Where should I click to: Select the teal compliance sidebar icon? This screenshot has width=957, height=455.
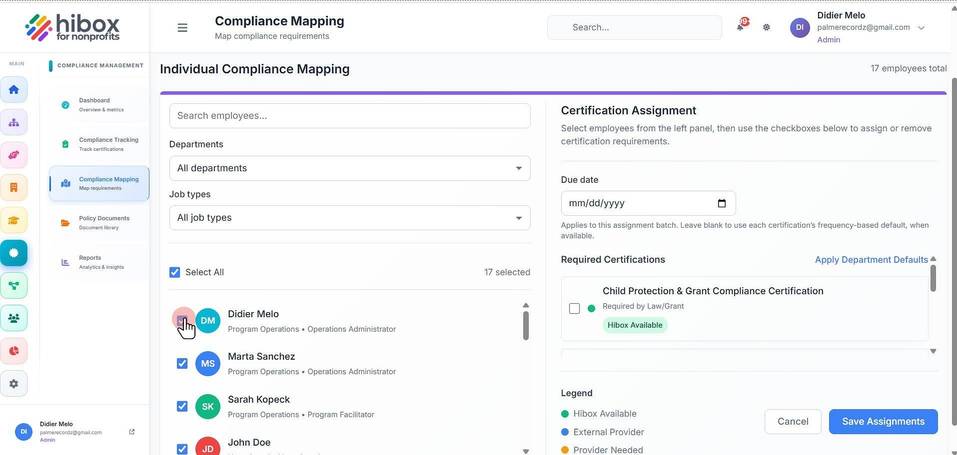(13, 252)
